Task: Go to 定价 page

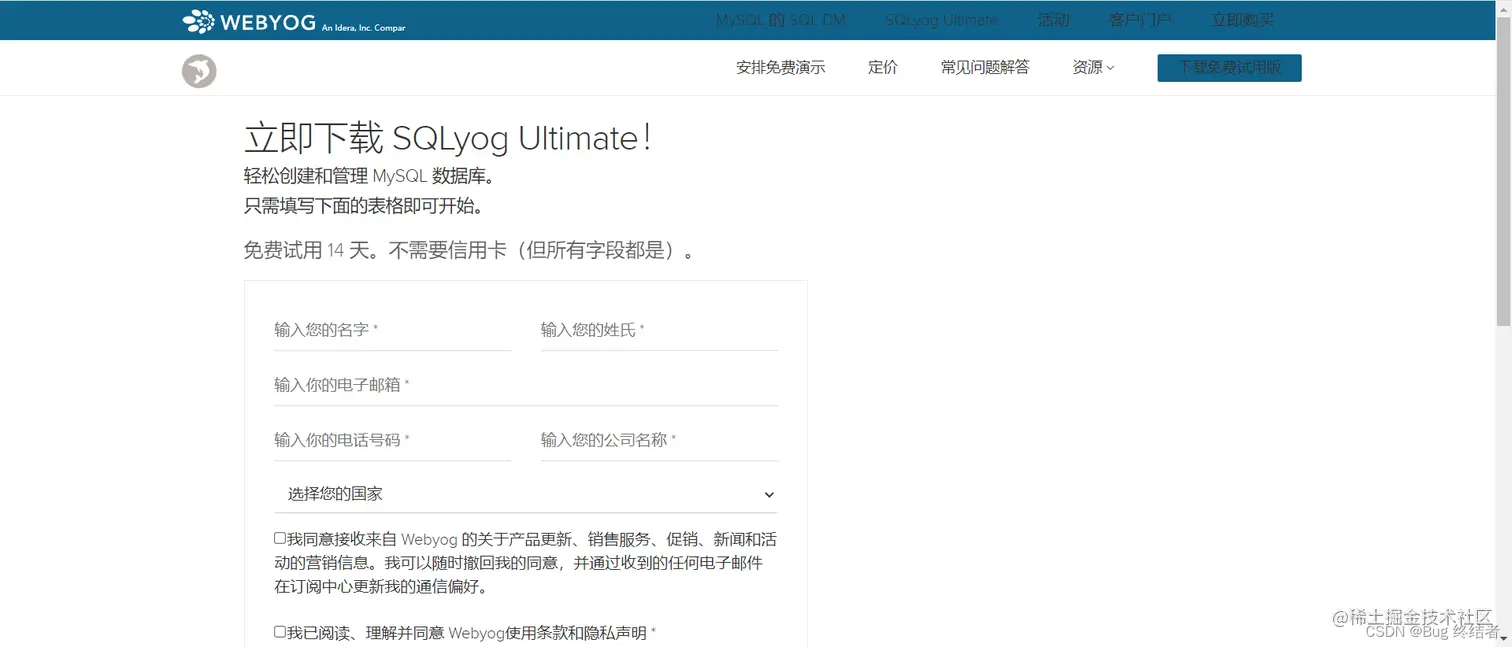Action: point(883,67)
